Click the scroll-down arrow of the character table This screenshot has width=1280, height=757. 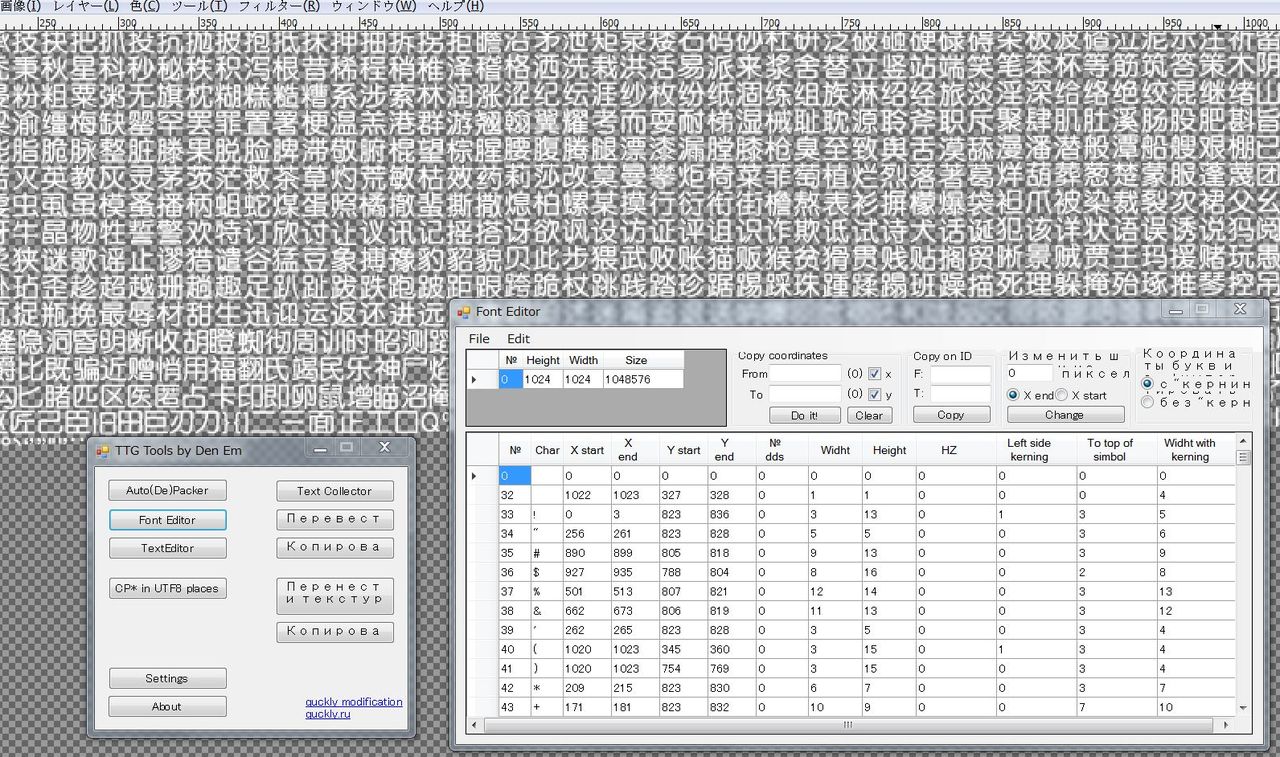[x=1243, y=707]
